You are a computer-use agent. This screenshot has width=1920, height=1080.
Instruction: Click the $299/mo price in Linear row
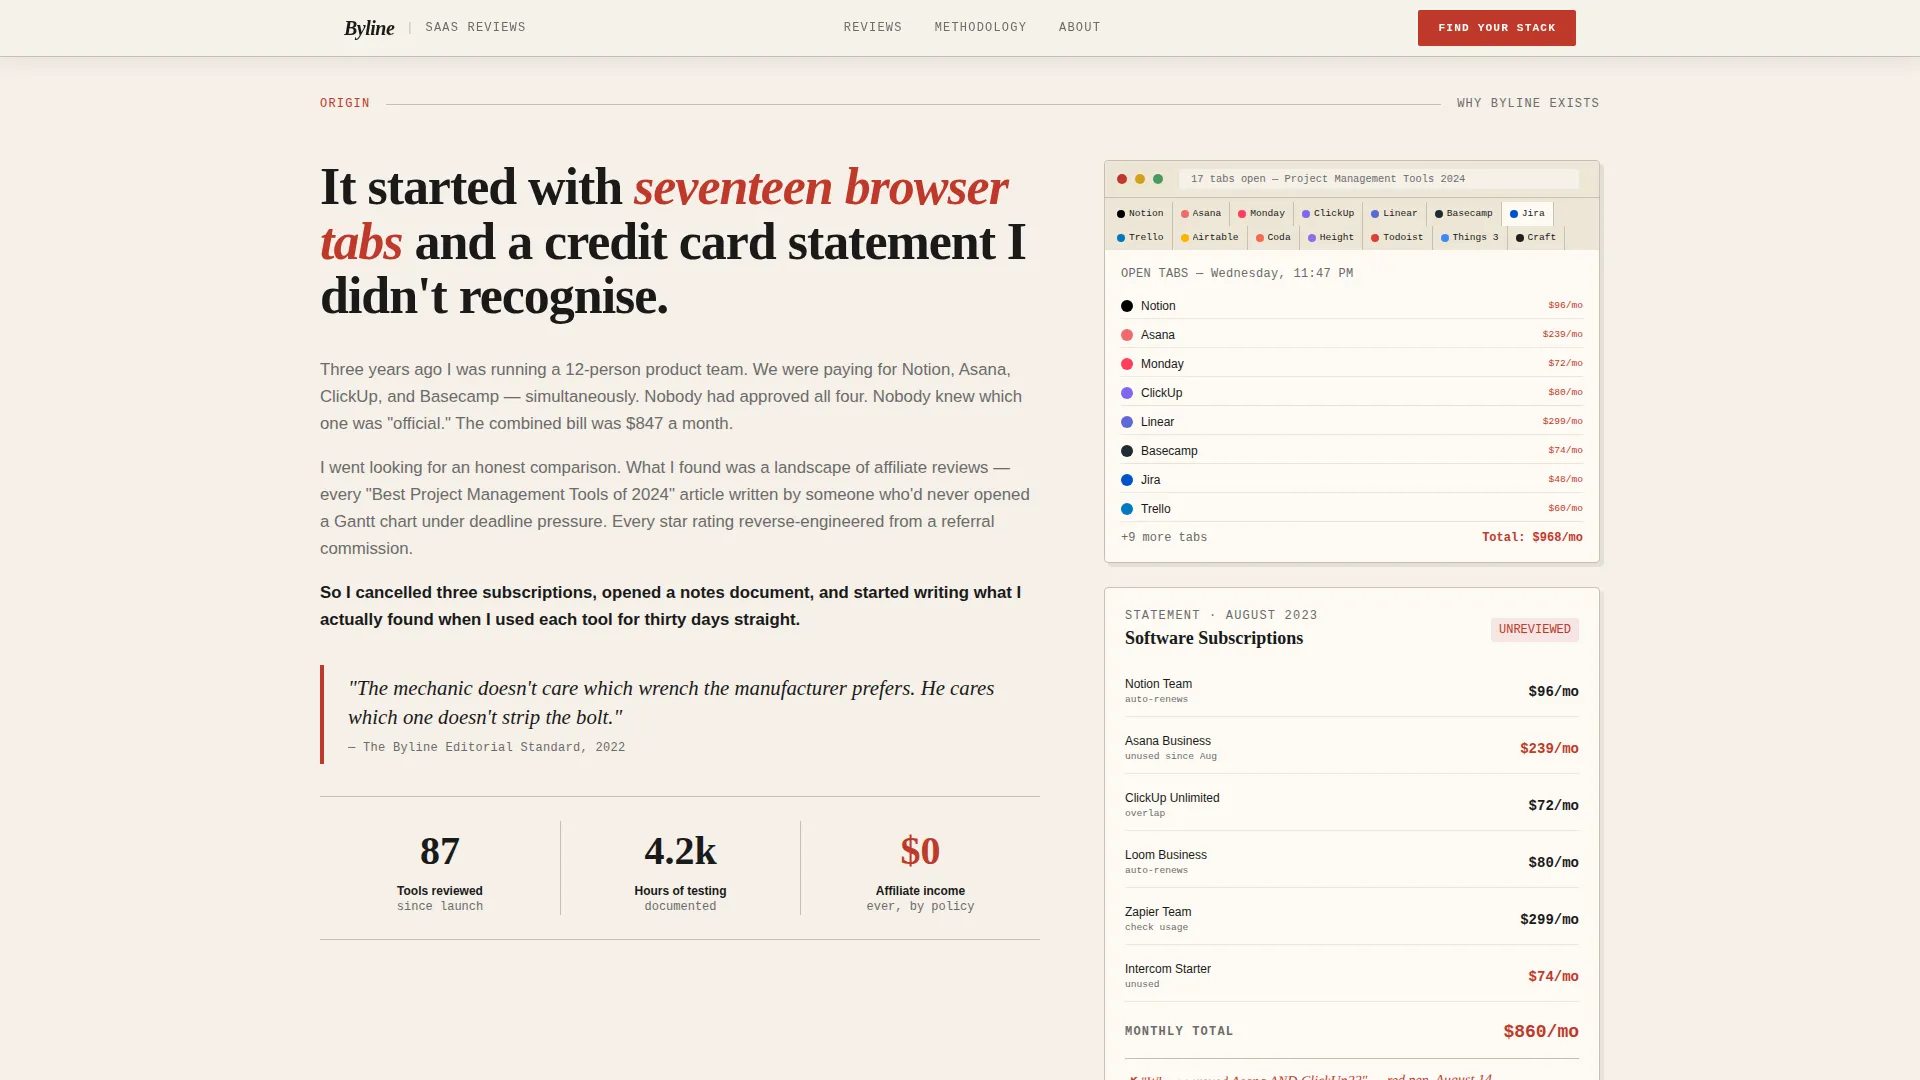[x=1562, y=421]
